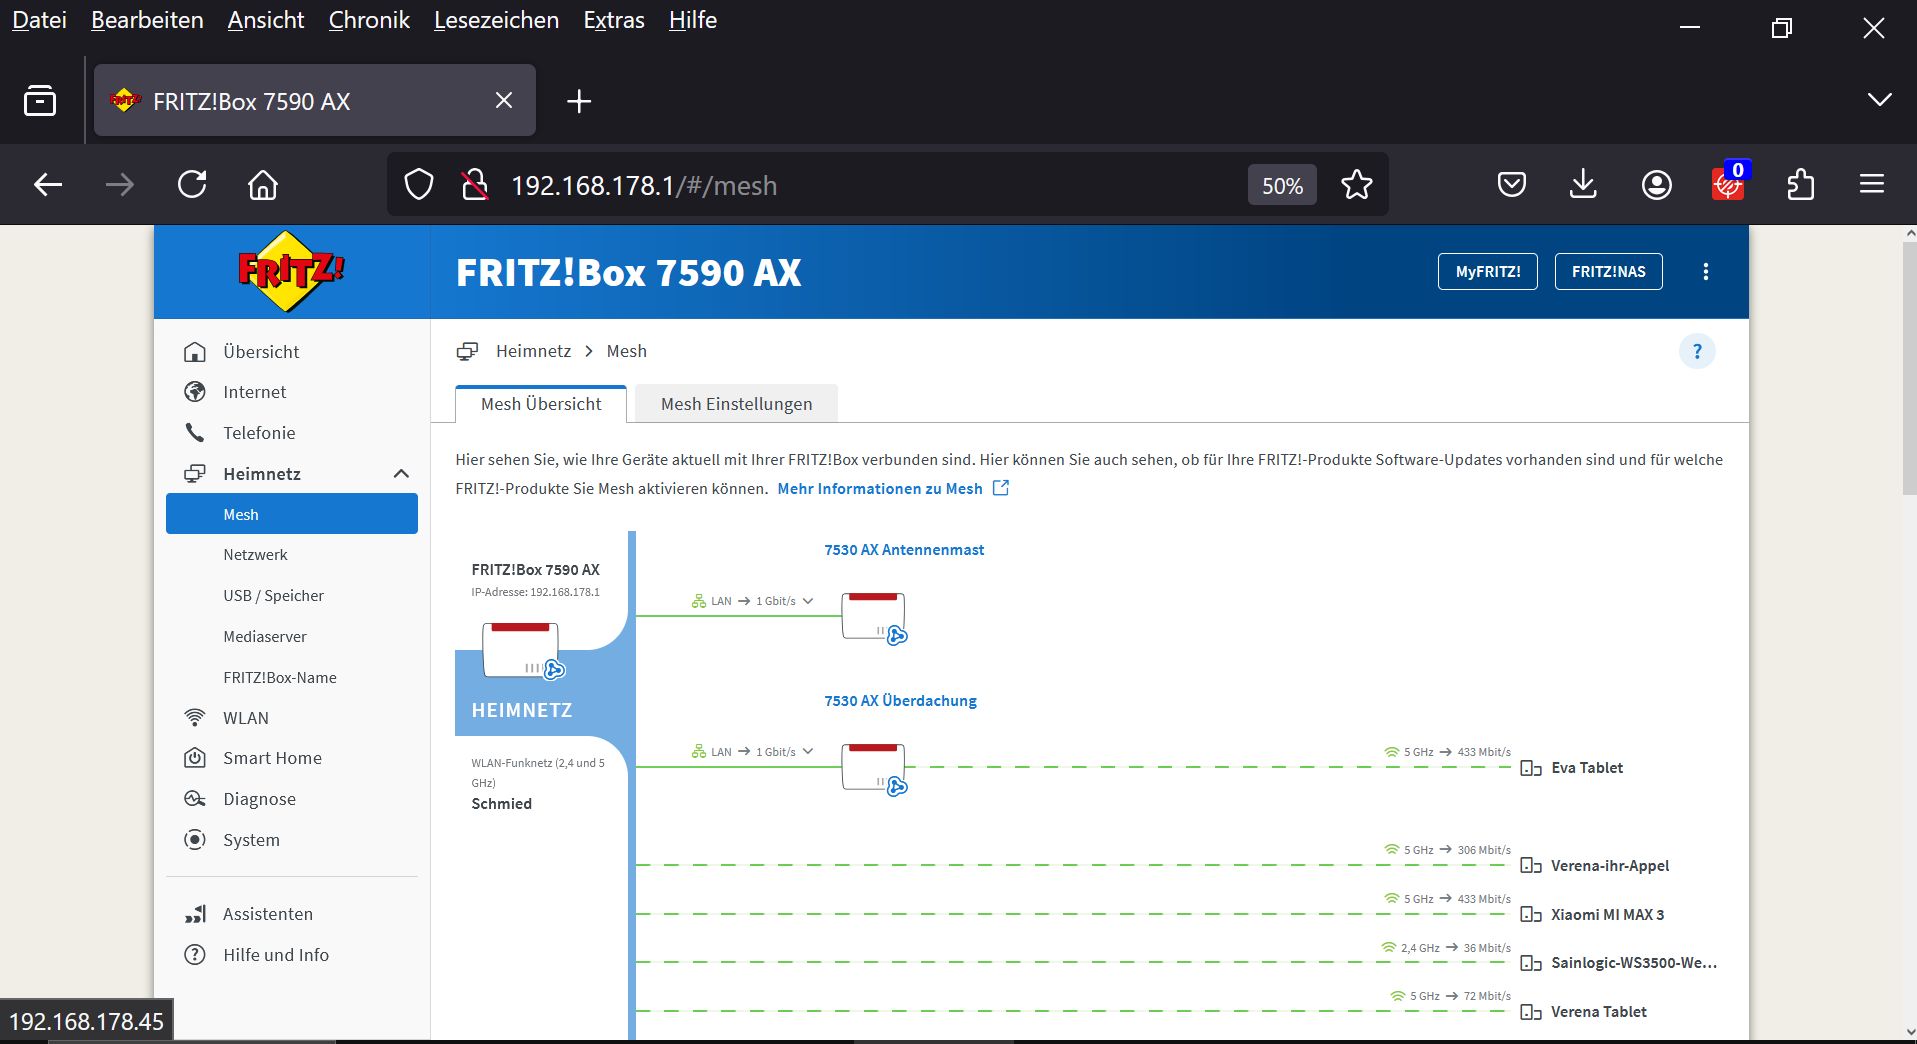Open Pocket save icon
This screenshot has width=1917, height=1044.
(x=1512, y=185)
